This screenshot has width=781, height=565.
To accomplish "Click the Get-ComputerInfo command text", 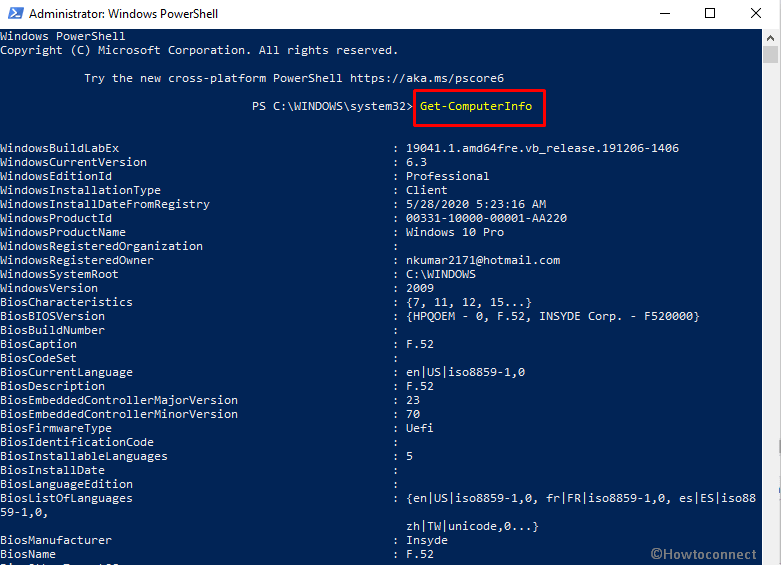I will 476,106.
